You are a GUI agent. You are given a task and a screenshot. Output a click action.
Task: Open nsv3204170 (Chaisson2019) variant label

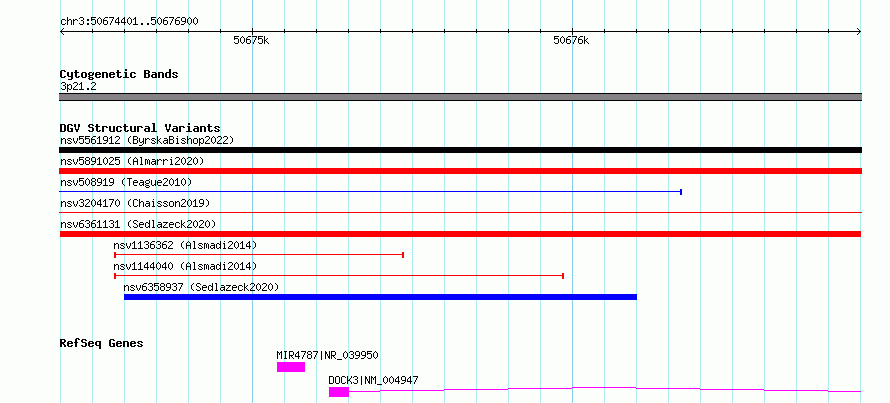[135, 203]
